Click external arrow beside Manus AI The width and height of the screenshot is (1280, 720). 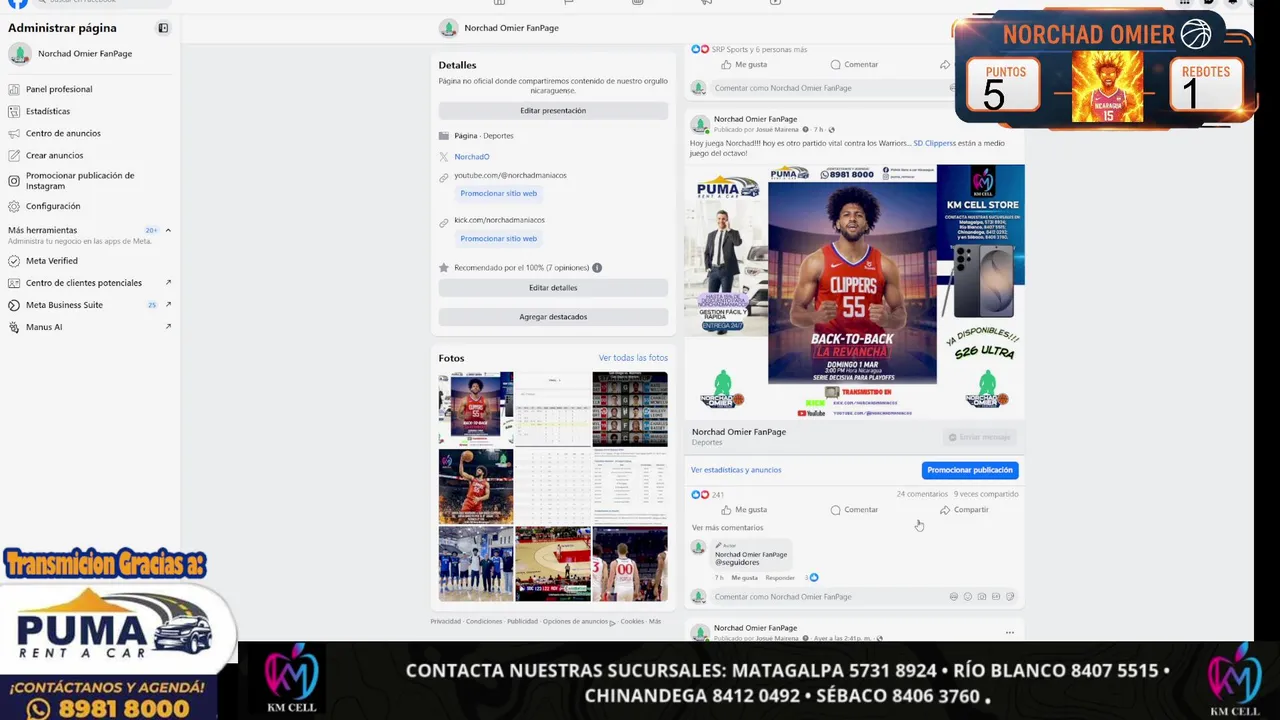(168, 327)
